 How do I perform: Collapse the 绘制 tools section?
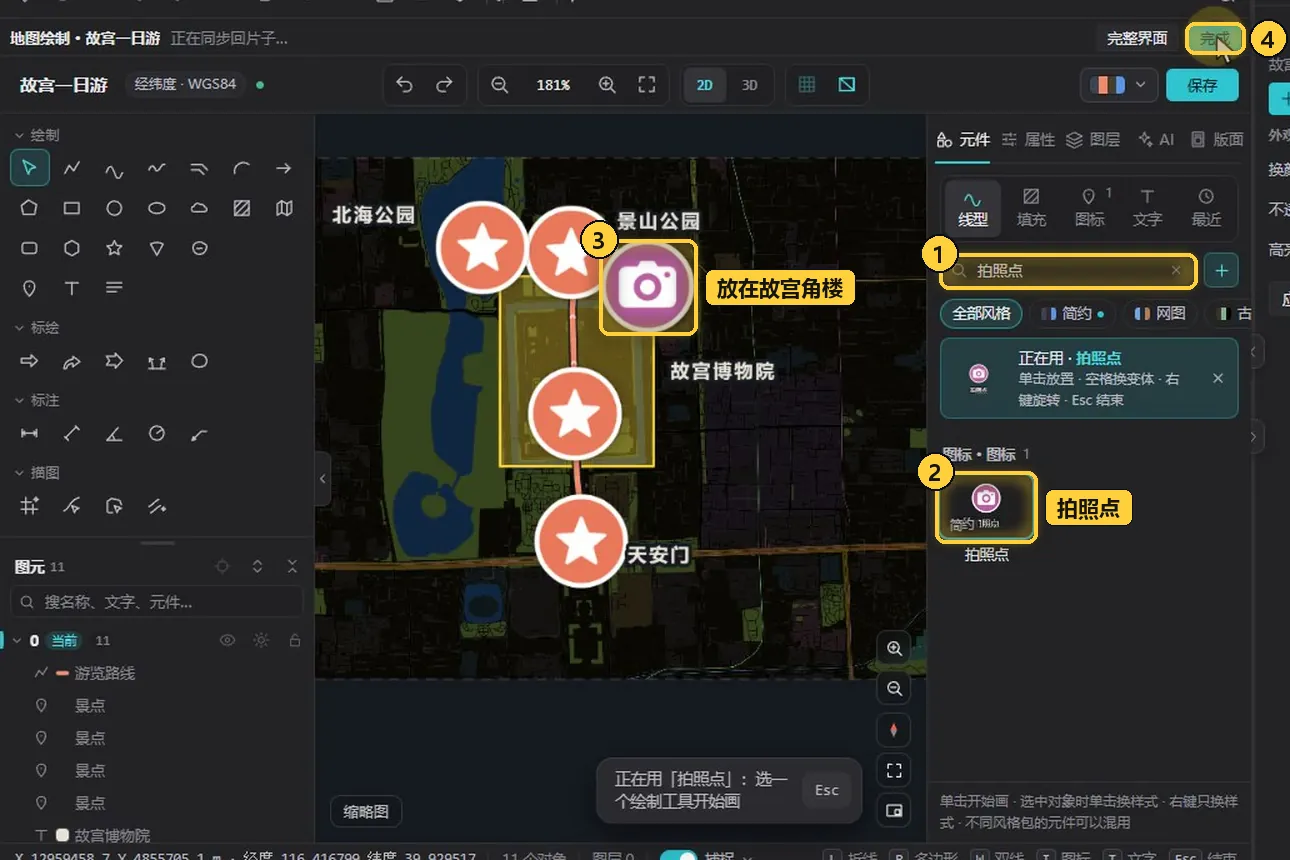[x=20, y=135]
